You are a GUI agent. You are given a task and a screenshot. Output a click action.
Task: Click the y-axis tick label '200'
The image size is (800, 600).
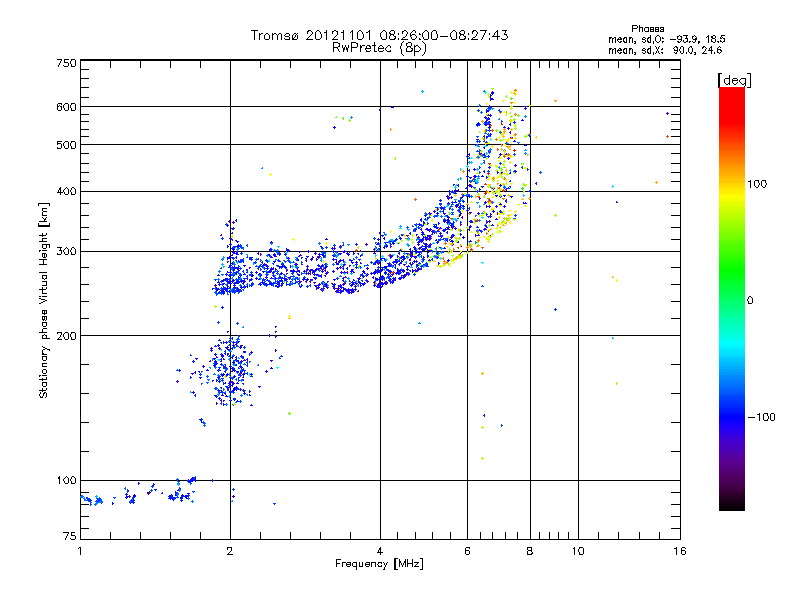click(66, 336)
